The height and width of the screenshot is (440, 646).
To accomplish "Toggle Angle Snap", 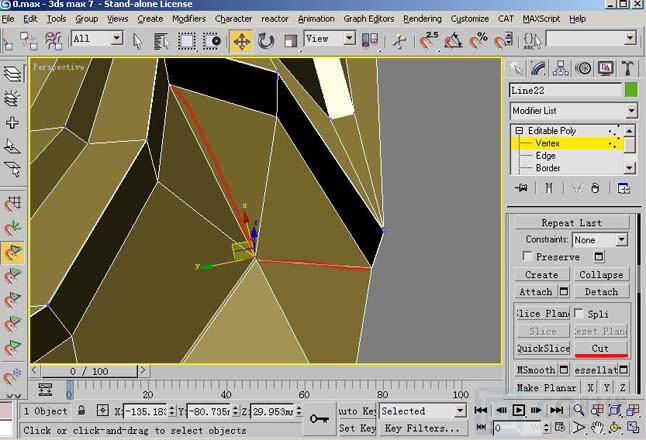I will (453, 41).
